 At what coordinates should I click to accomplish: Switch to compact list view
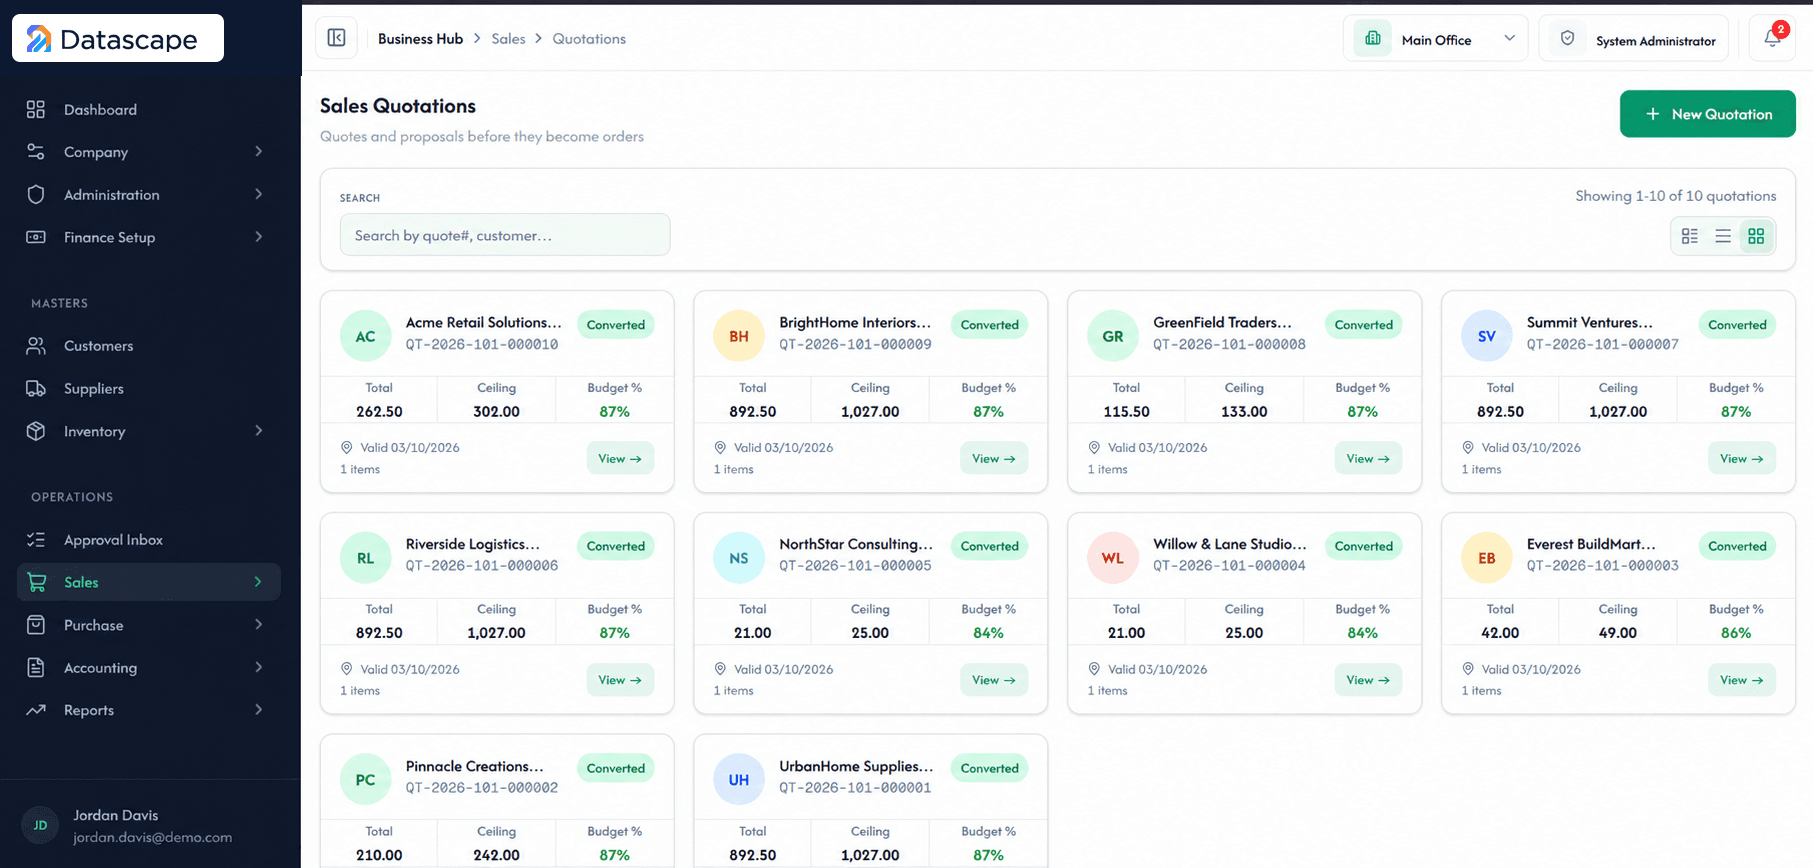click(x=1723, y=236)
